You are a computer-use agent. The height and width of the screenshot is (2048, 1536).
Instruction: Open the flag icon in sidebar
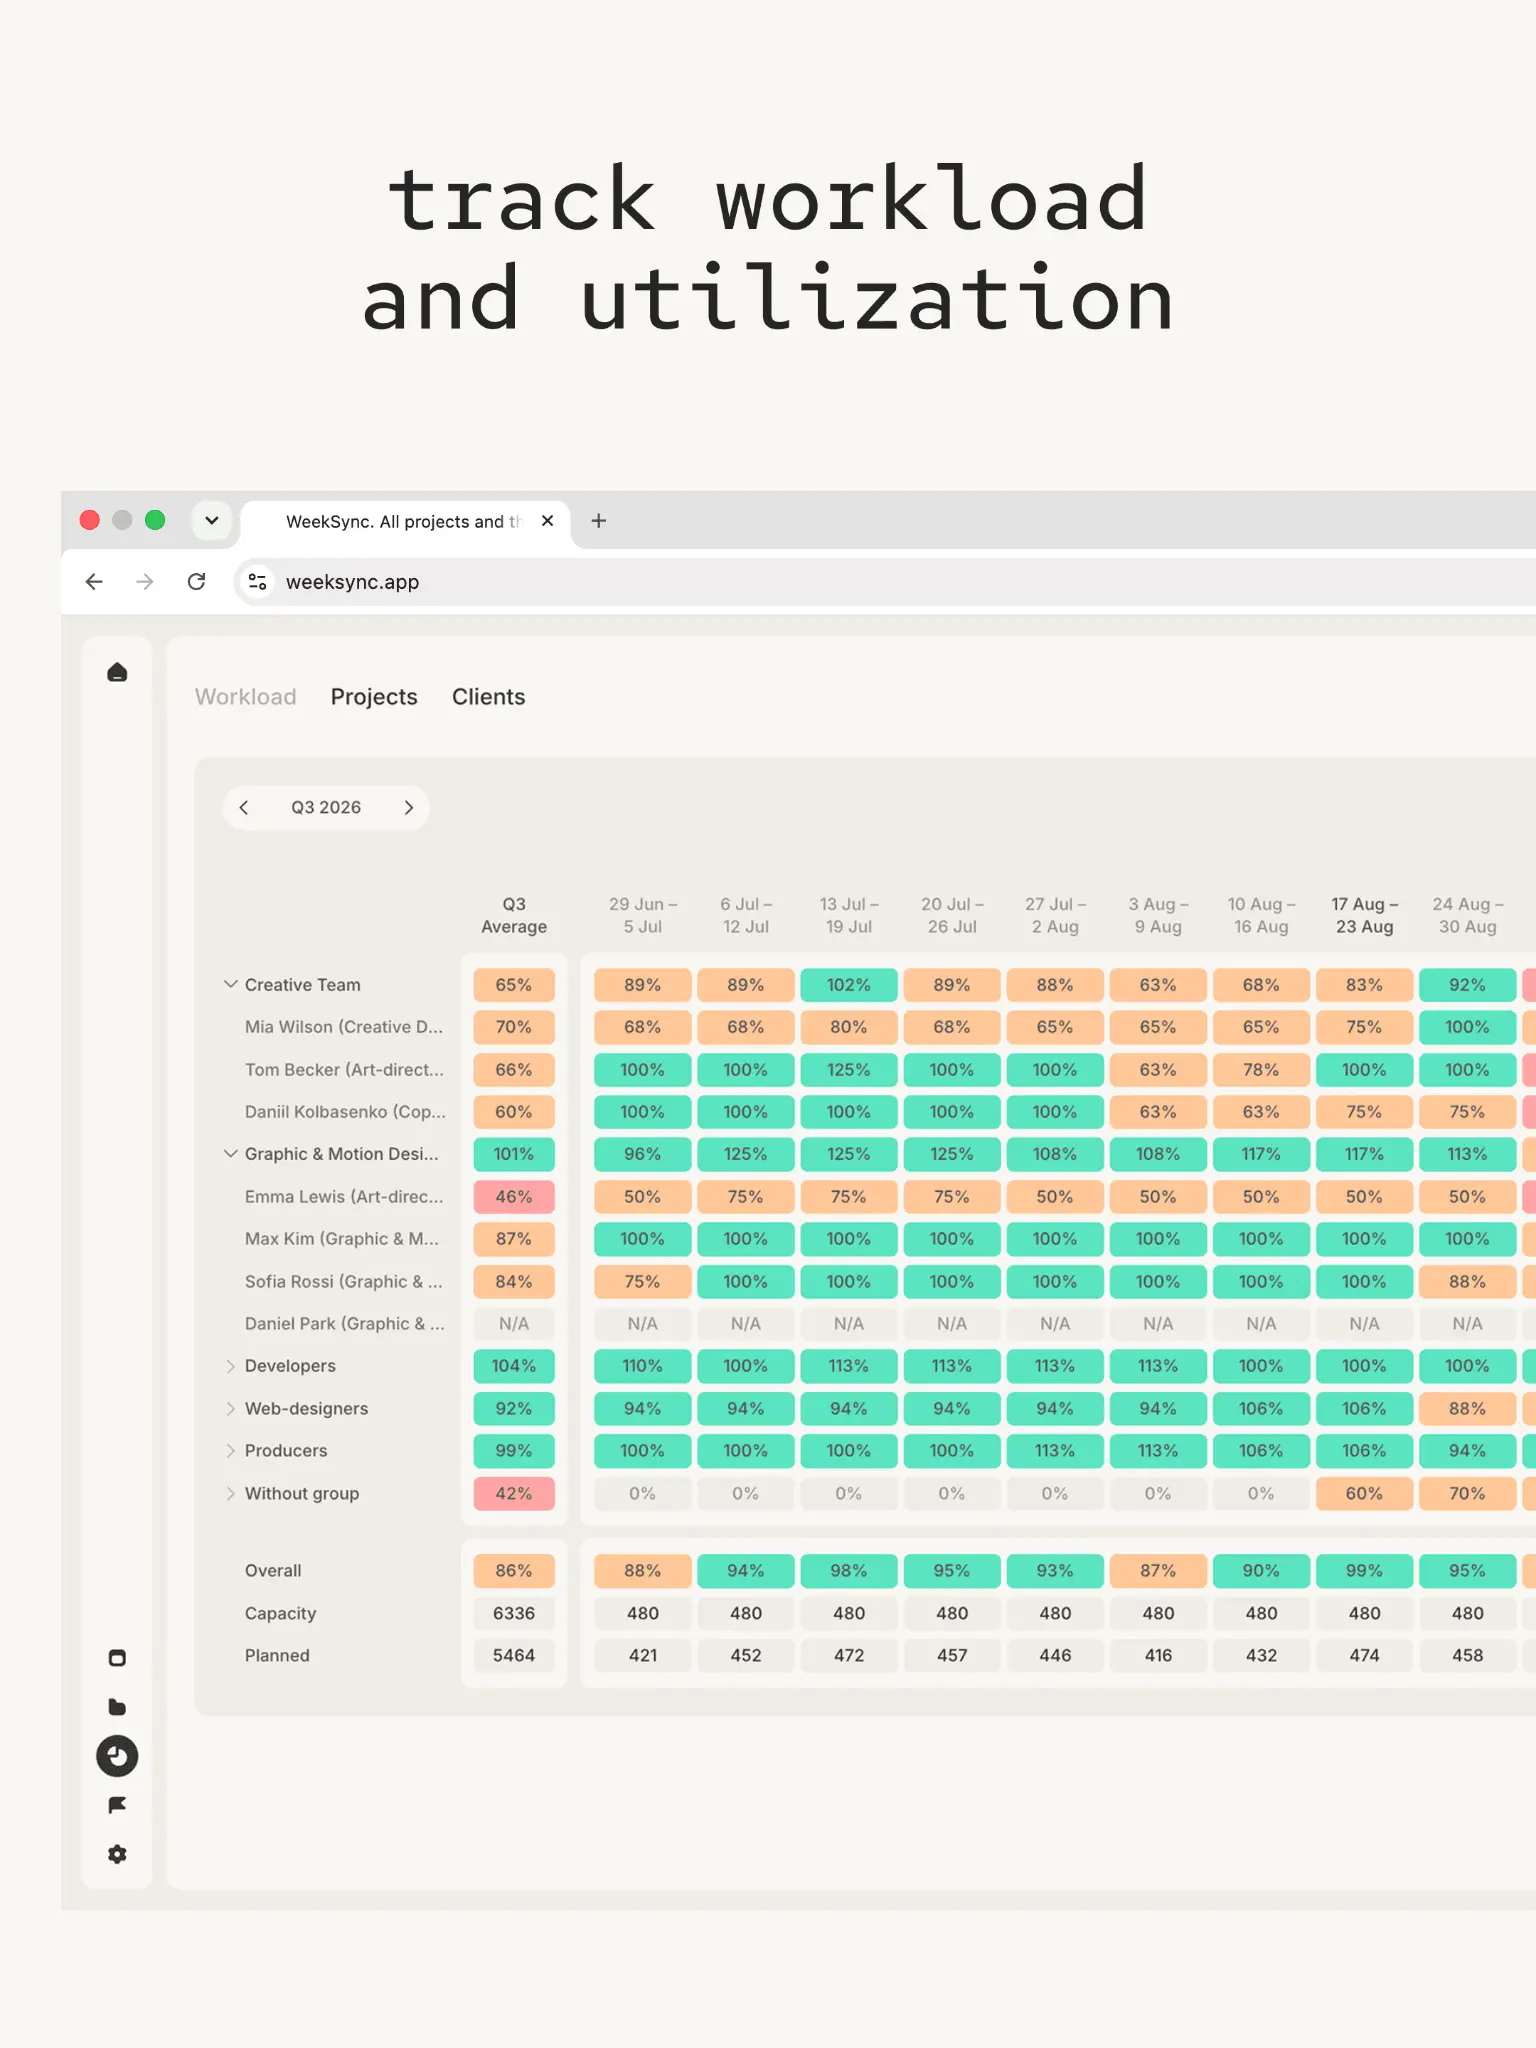(x=117, y=1805)
